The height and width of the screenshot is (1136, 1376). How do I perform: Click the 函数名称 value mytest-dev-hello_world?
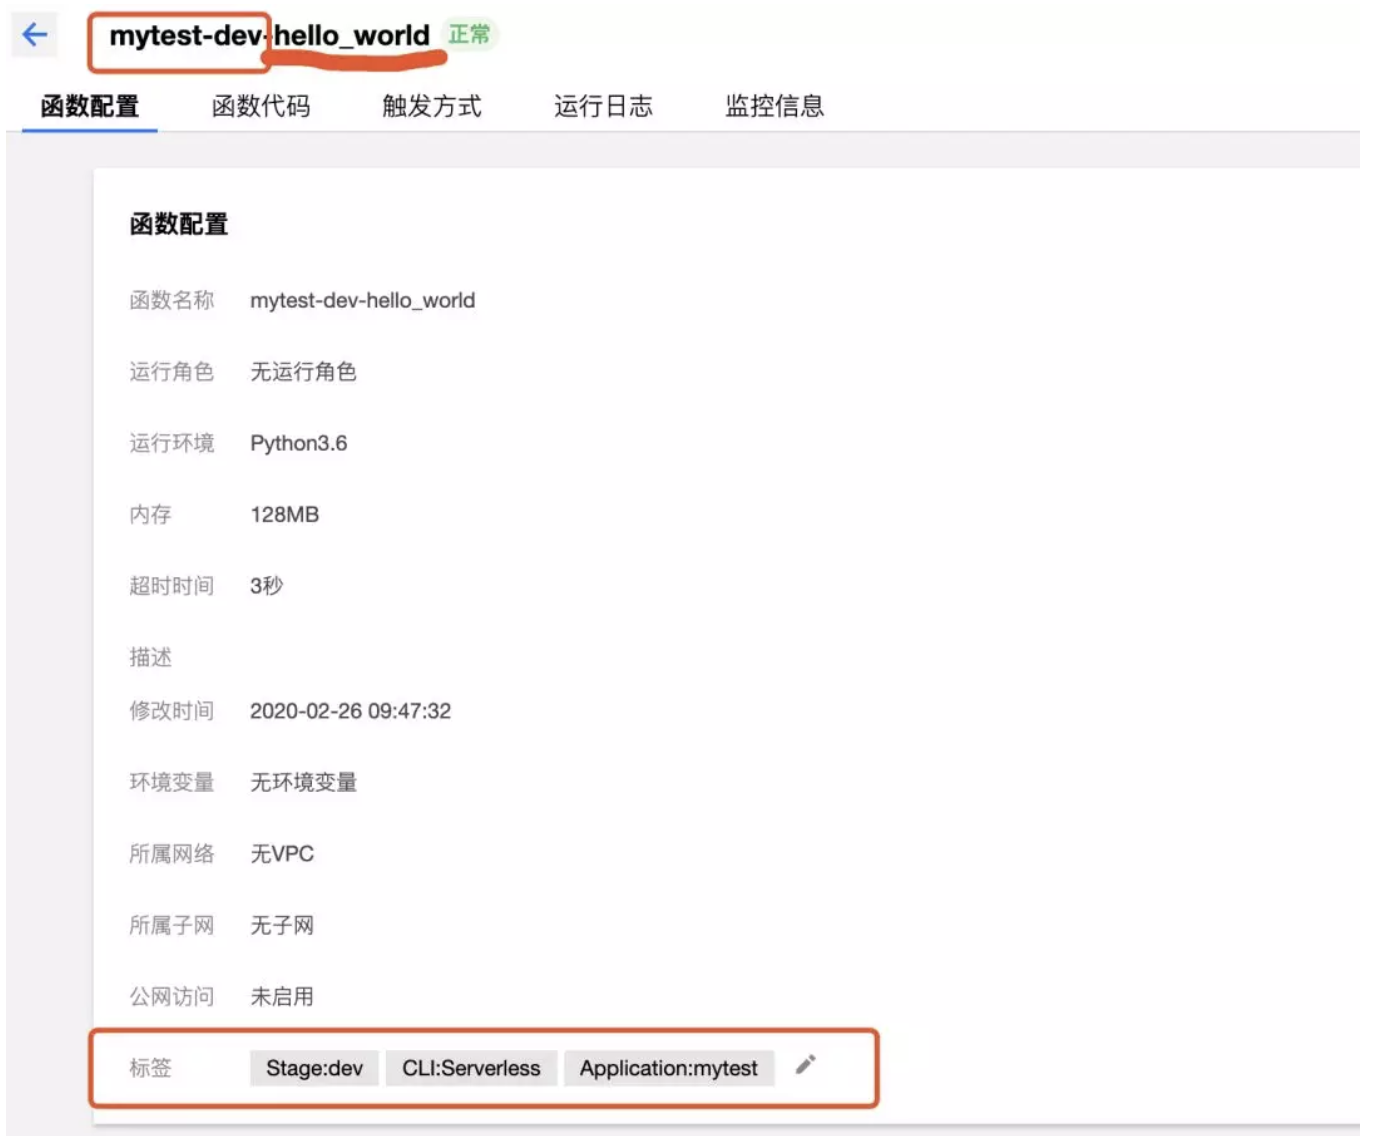[364, 300]
